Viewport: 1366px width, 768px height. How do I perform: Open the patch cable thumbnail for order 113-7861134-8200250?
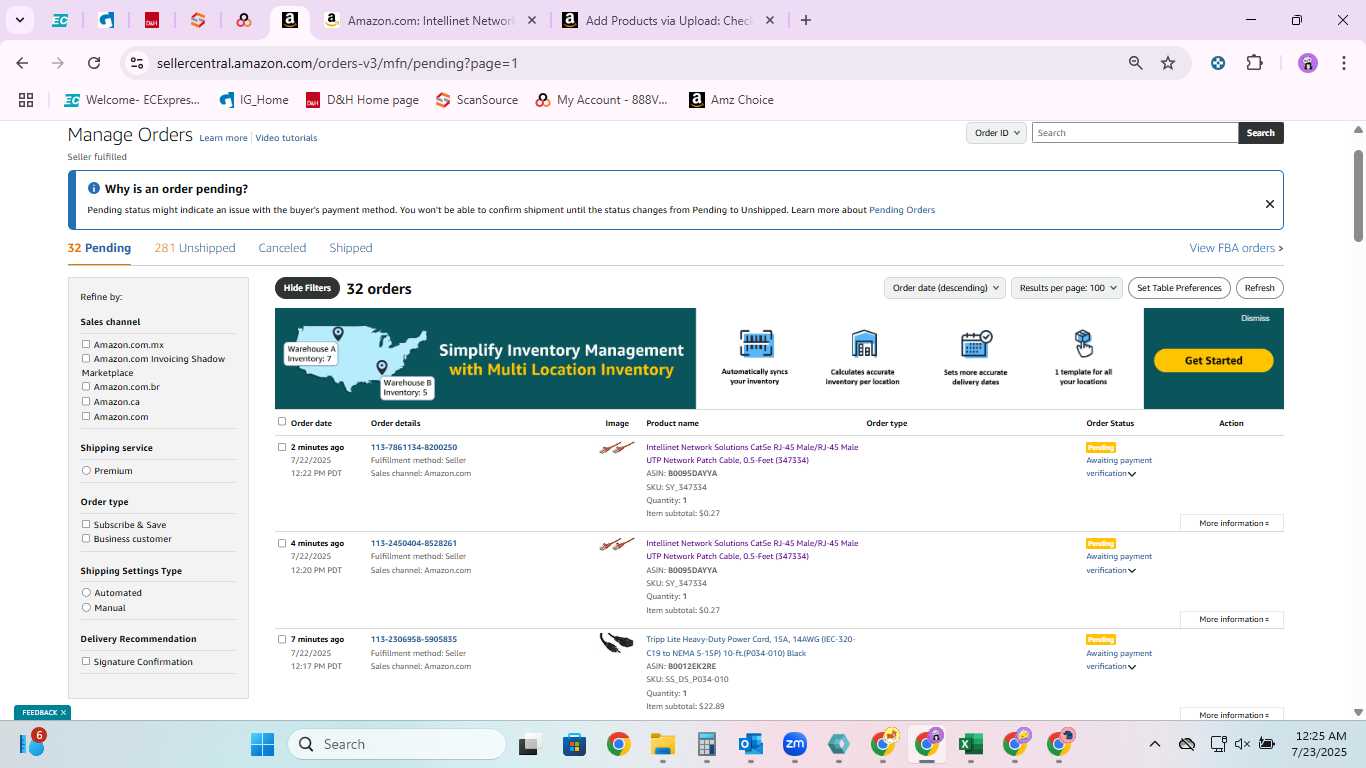pyautogui.click(x=617, y=448)
